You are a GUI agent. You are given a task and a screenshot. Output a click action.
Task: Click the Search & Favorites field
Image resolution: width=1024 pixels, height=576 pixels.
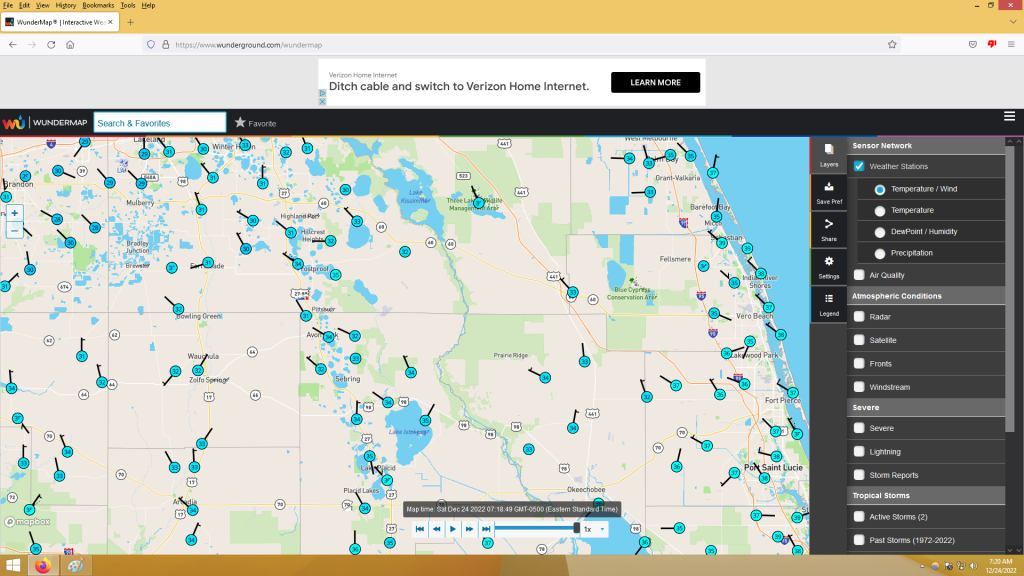160,123
